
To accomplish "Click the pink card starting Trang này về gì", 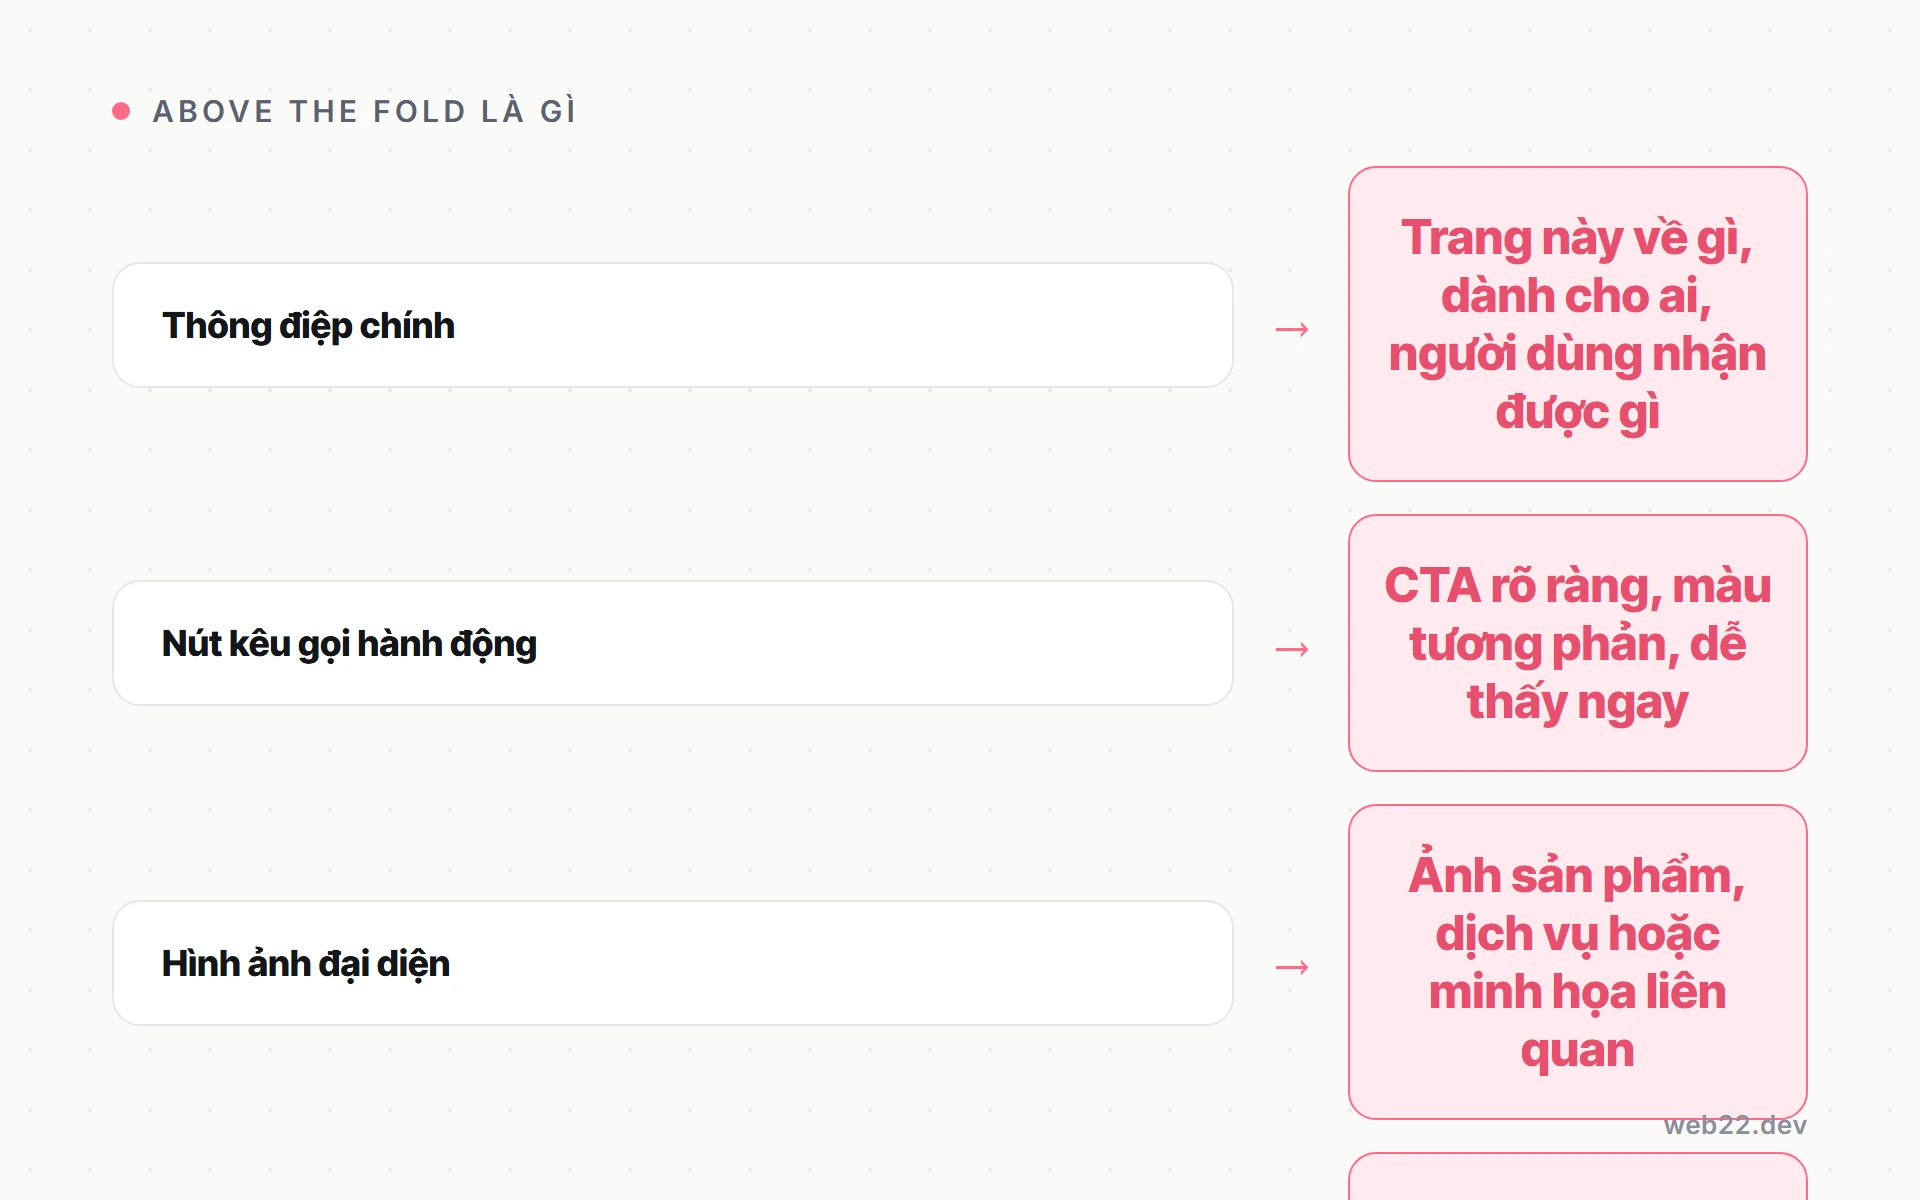I will click(x=1577, y=324).
